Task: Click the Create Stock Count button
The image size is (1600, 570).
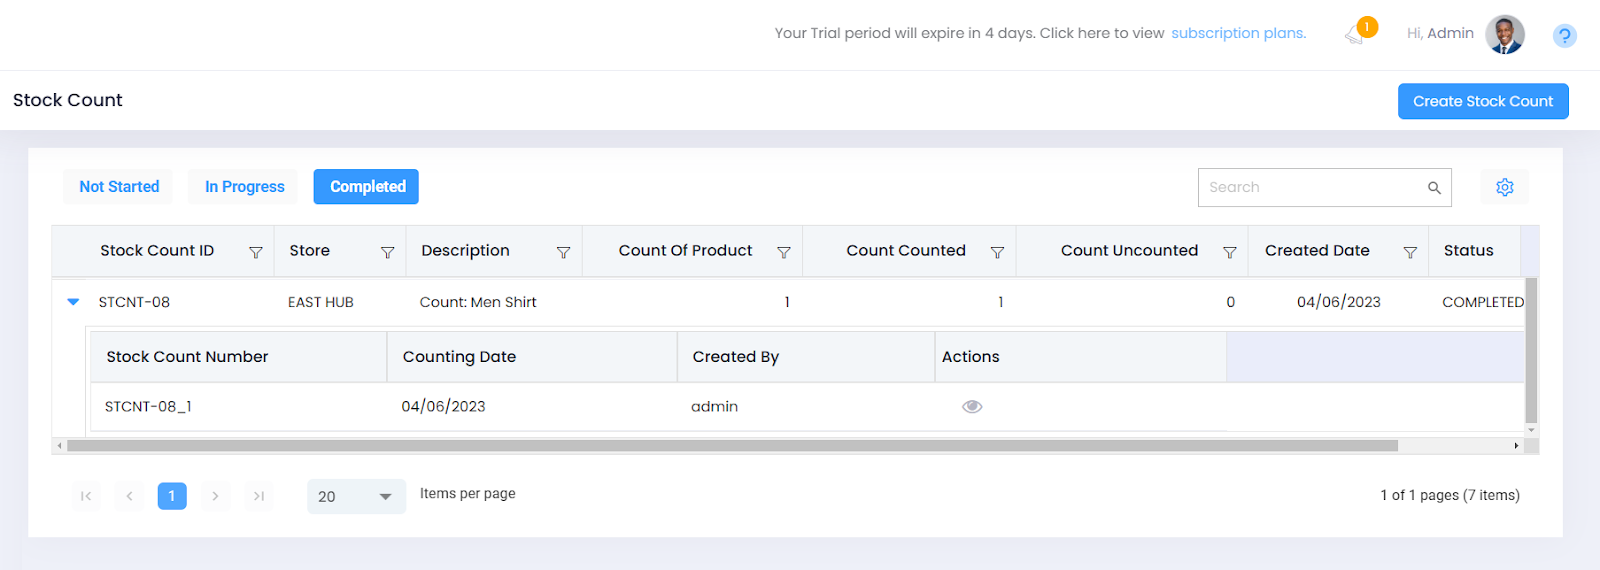Action: [1482, 101]
